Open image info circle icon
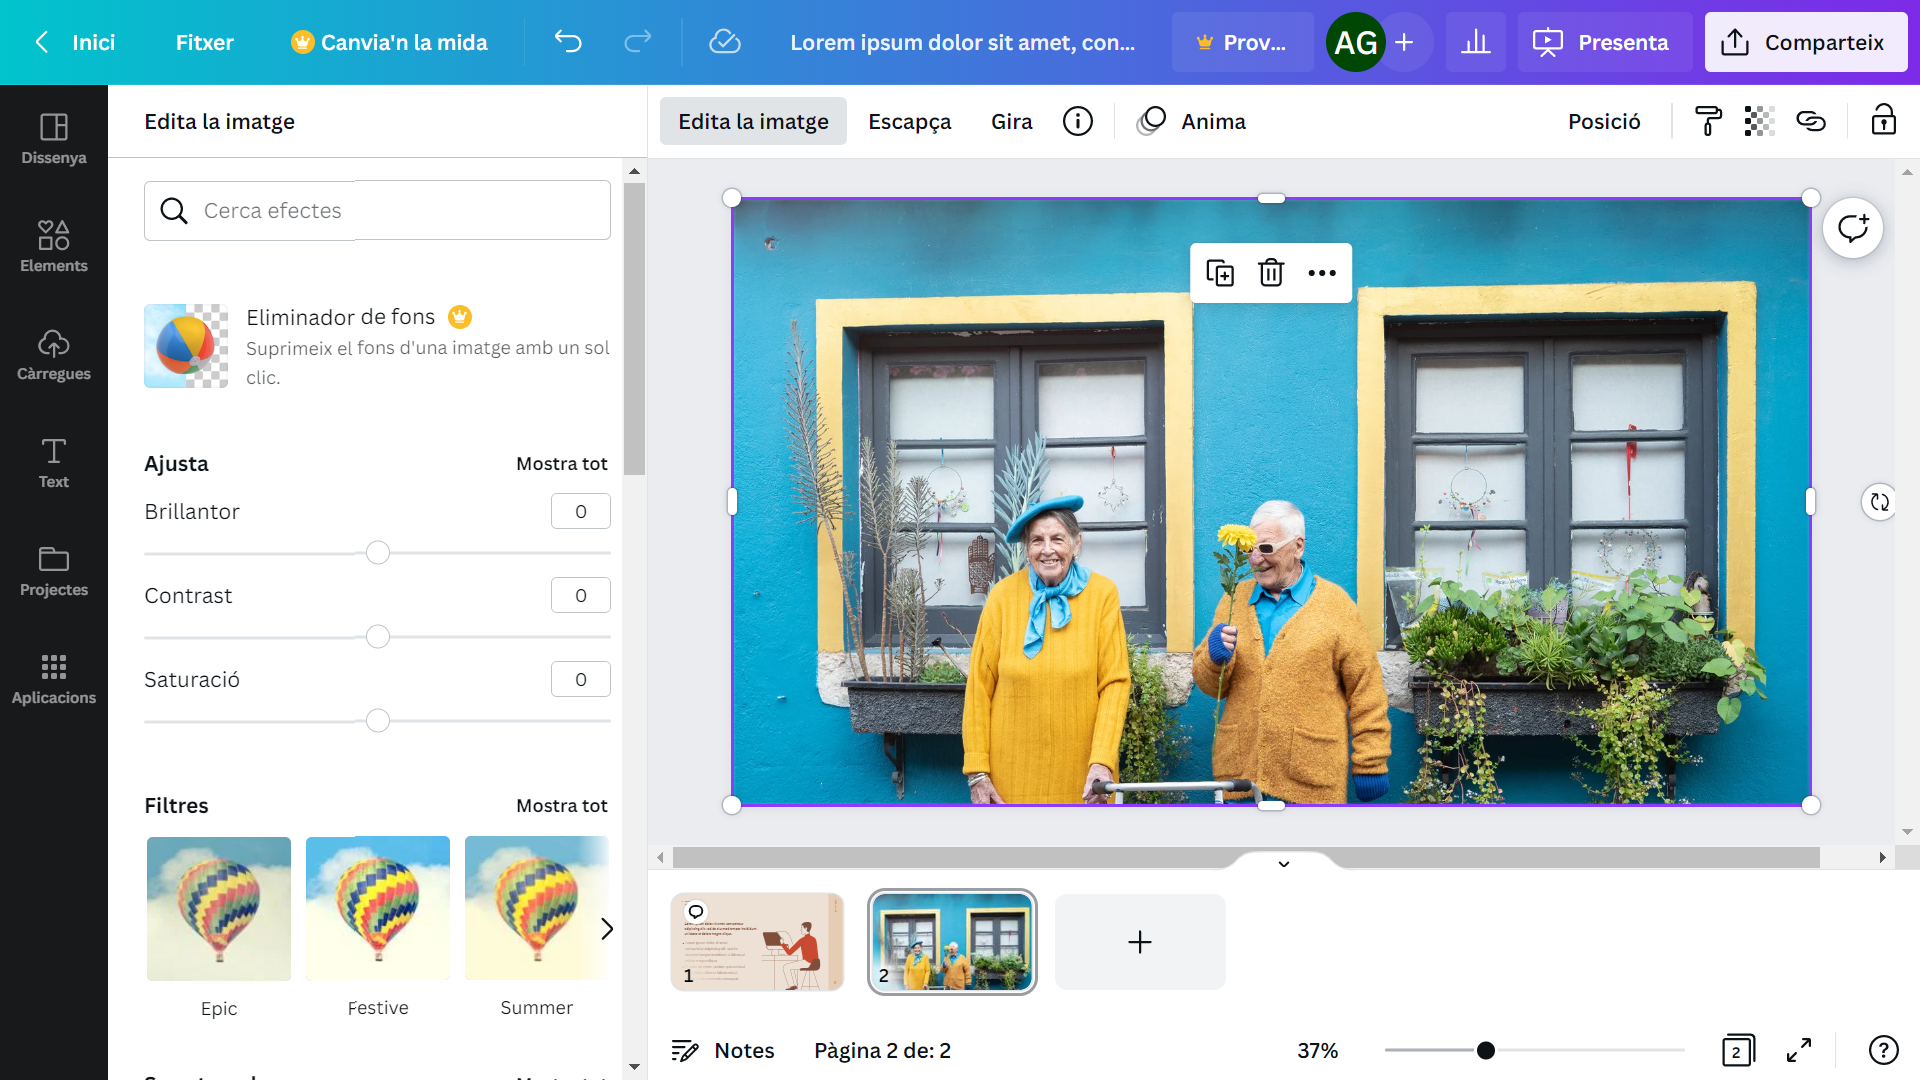 pyautogui.click(x=1078, y=121)
